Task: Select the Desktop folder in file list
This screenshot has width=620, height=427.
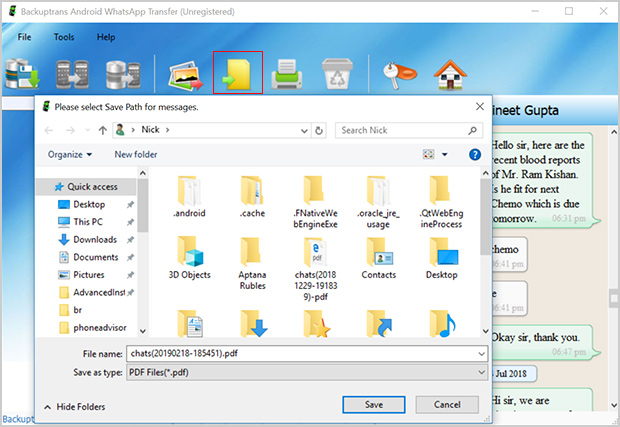Action: [442, 258]
